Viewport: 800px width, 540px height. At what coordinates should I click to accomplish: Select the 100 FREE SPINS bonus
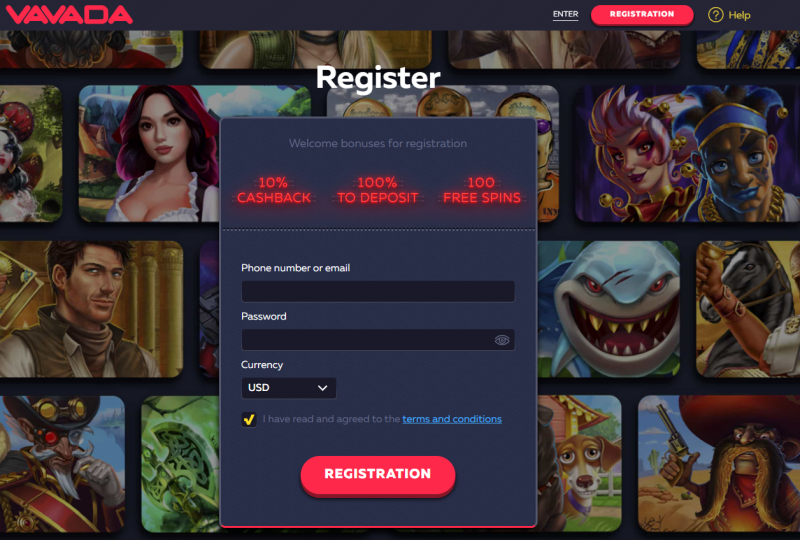click(x=481, y=190)
